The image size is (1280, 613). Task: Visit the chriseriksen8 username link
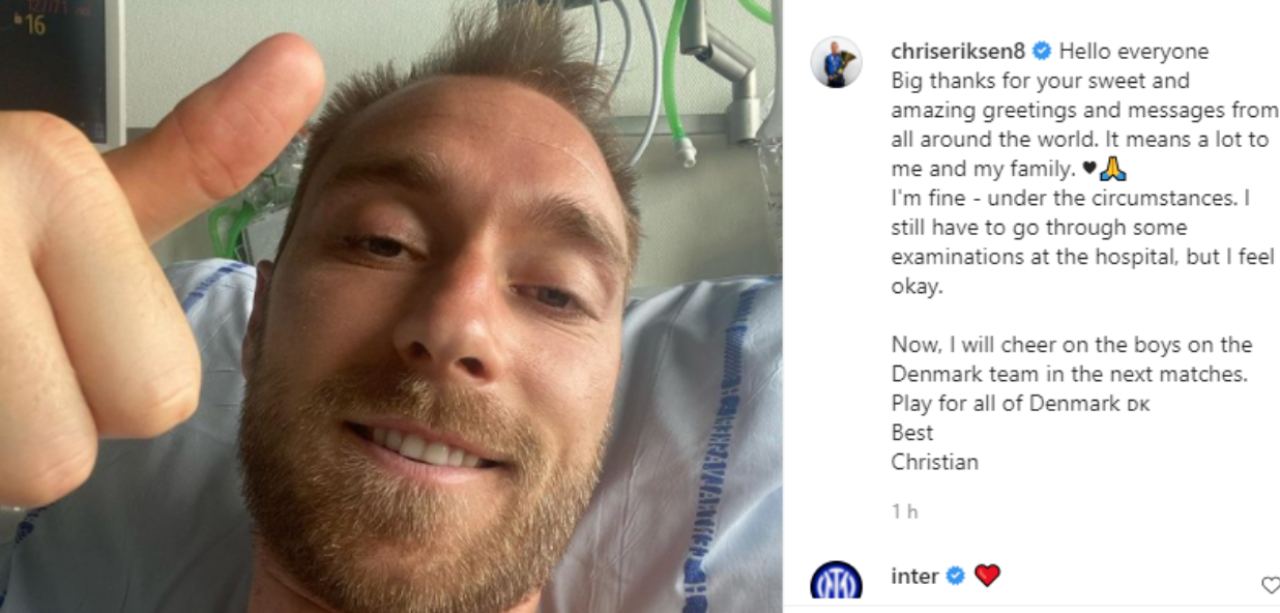[x=958, y=51]
